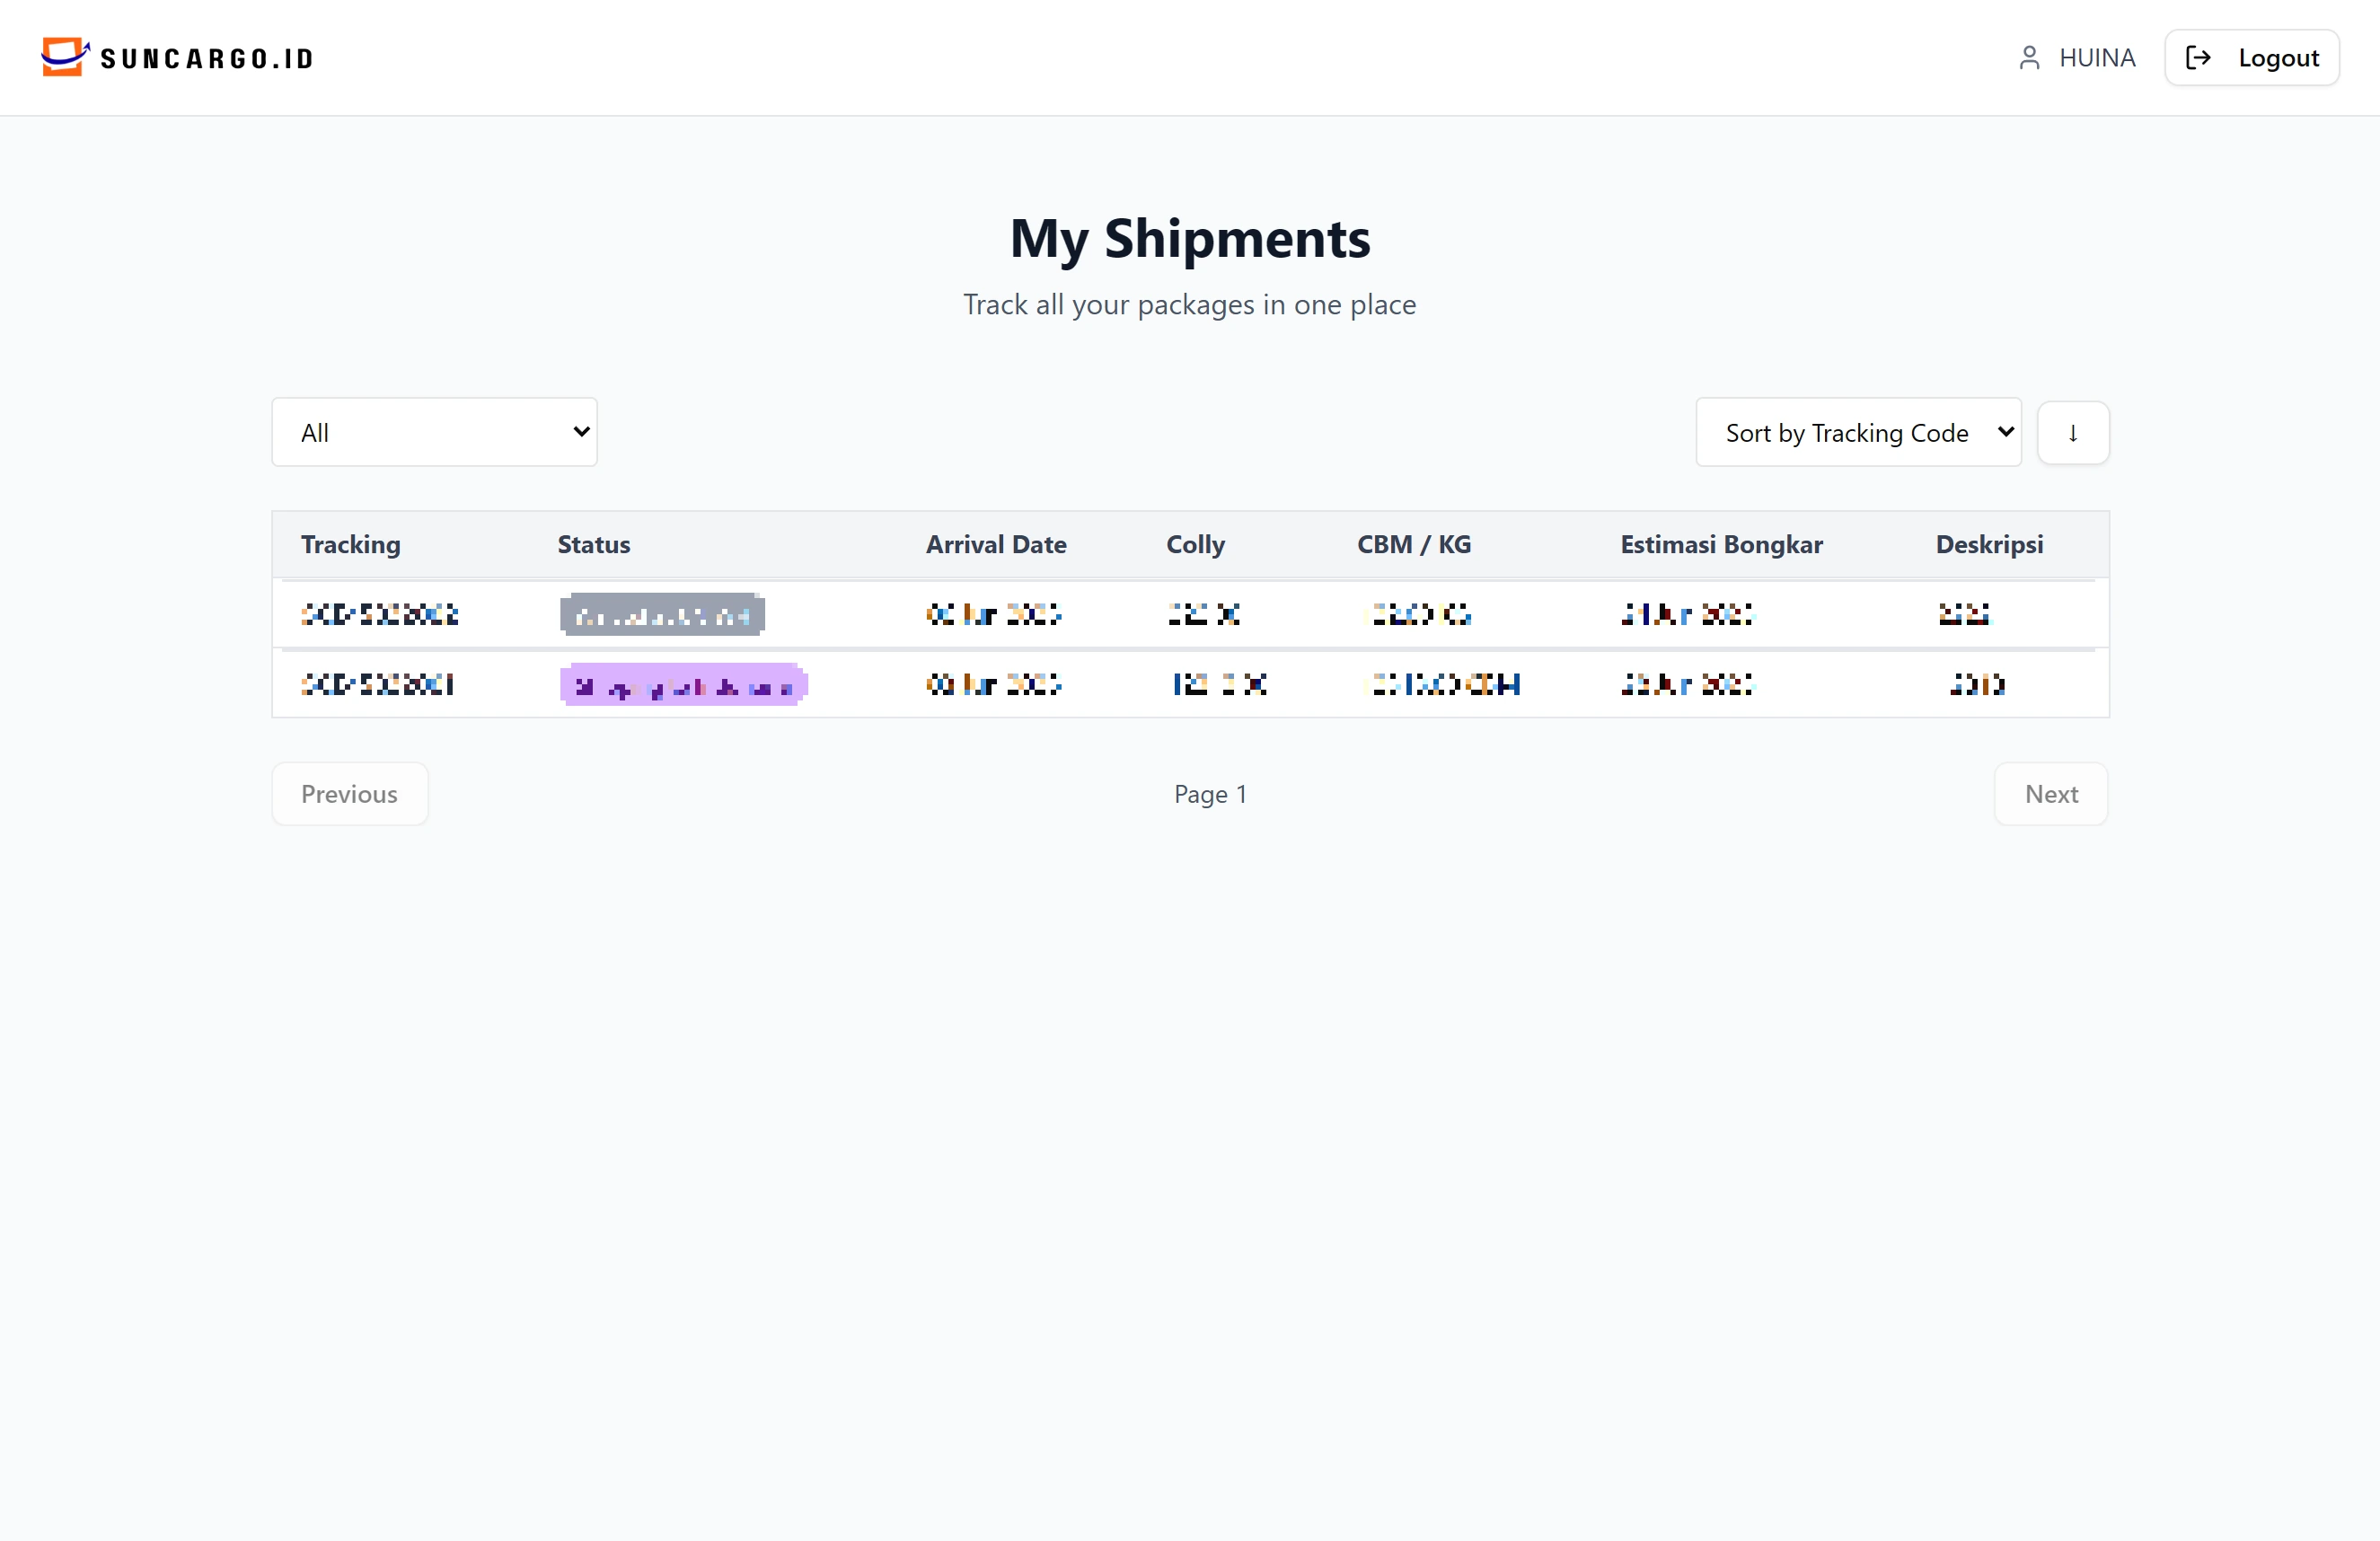Screen dimensions: 2380x1541
Task: Click the CBM / KG column header
Action: point(1414,545)
